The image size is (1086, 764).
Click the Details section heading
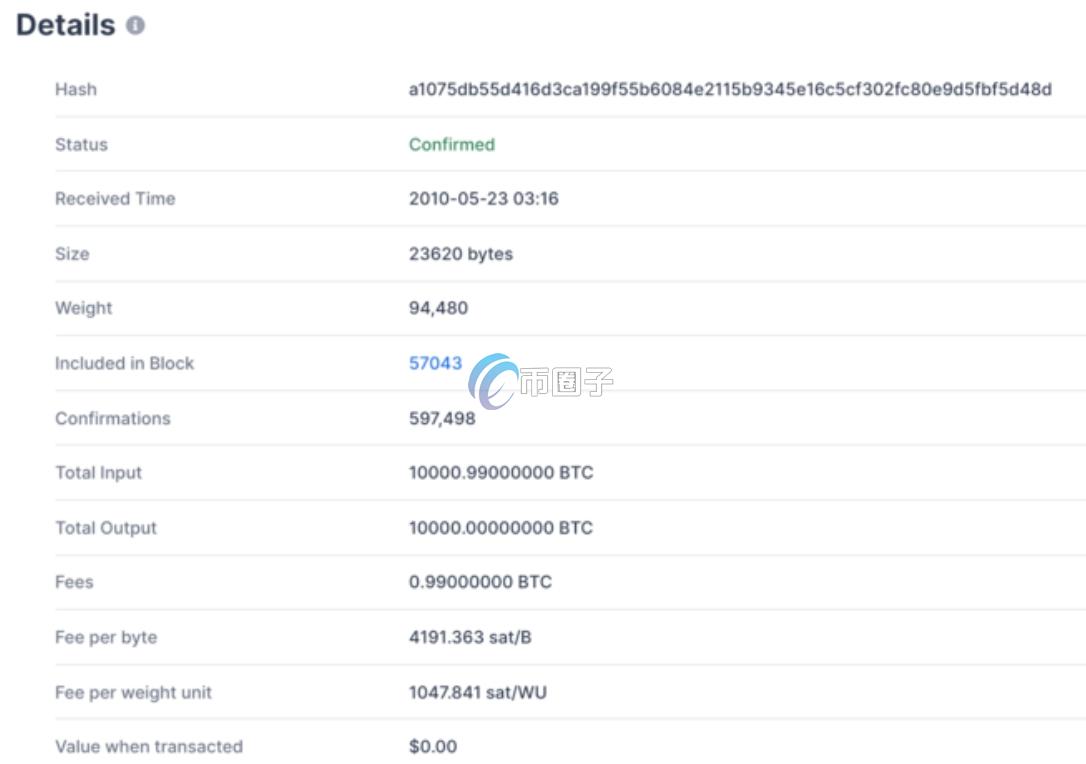tap(66, 25)
